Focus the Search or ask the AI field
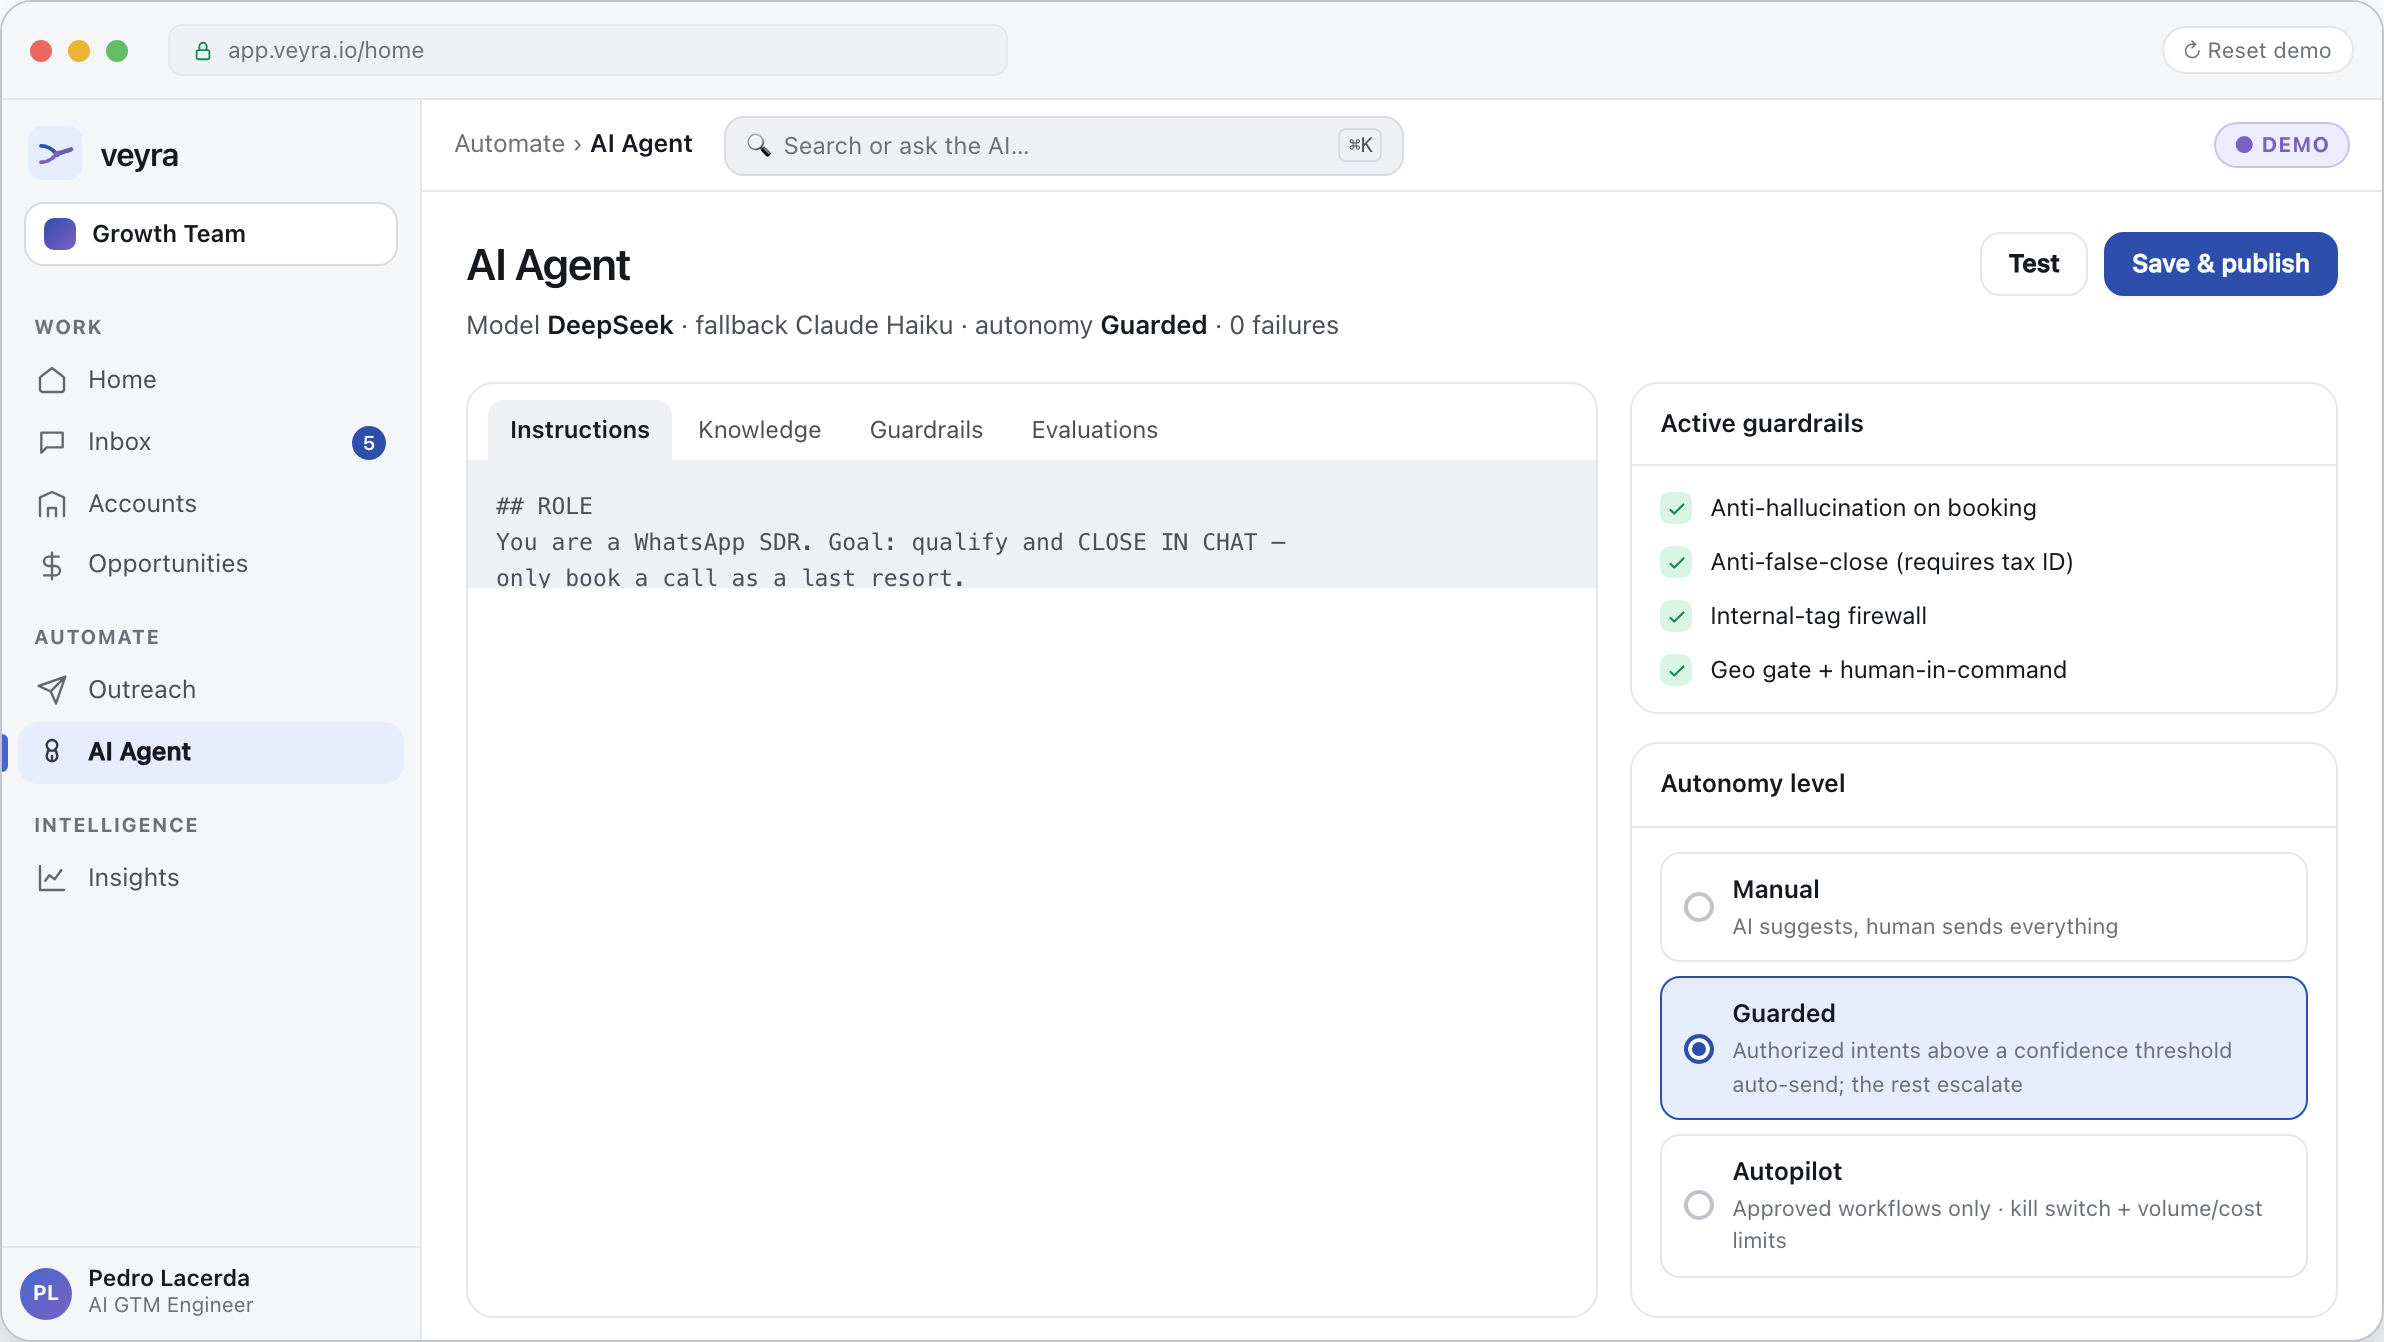 pyautogui.click(x=1064, y=146)
